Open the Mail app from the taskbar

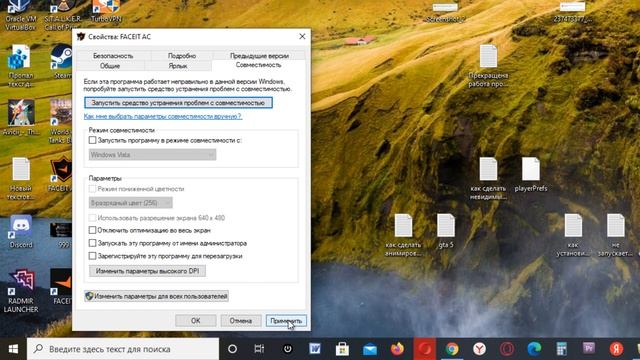coord(370,349)
